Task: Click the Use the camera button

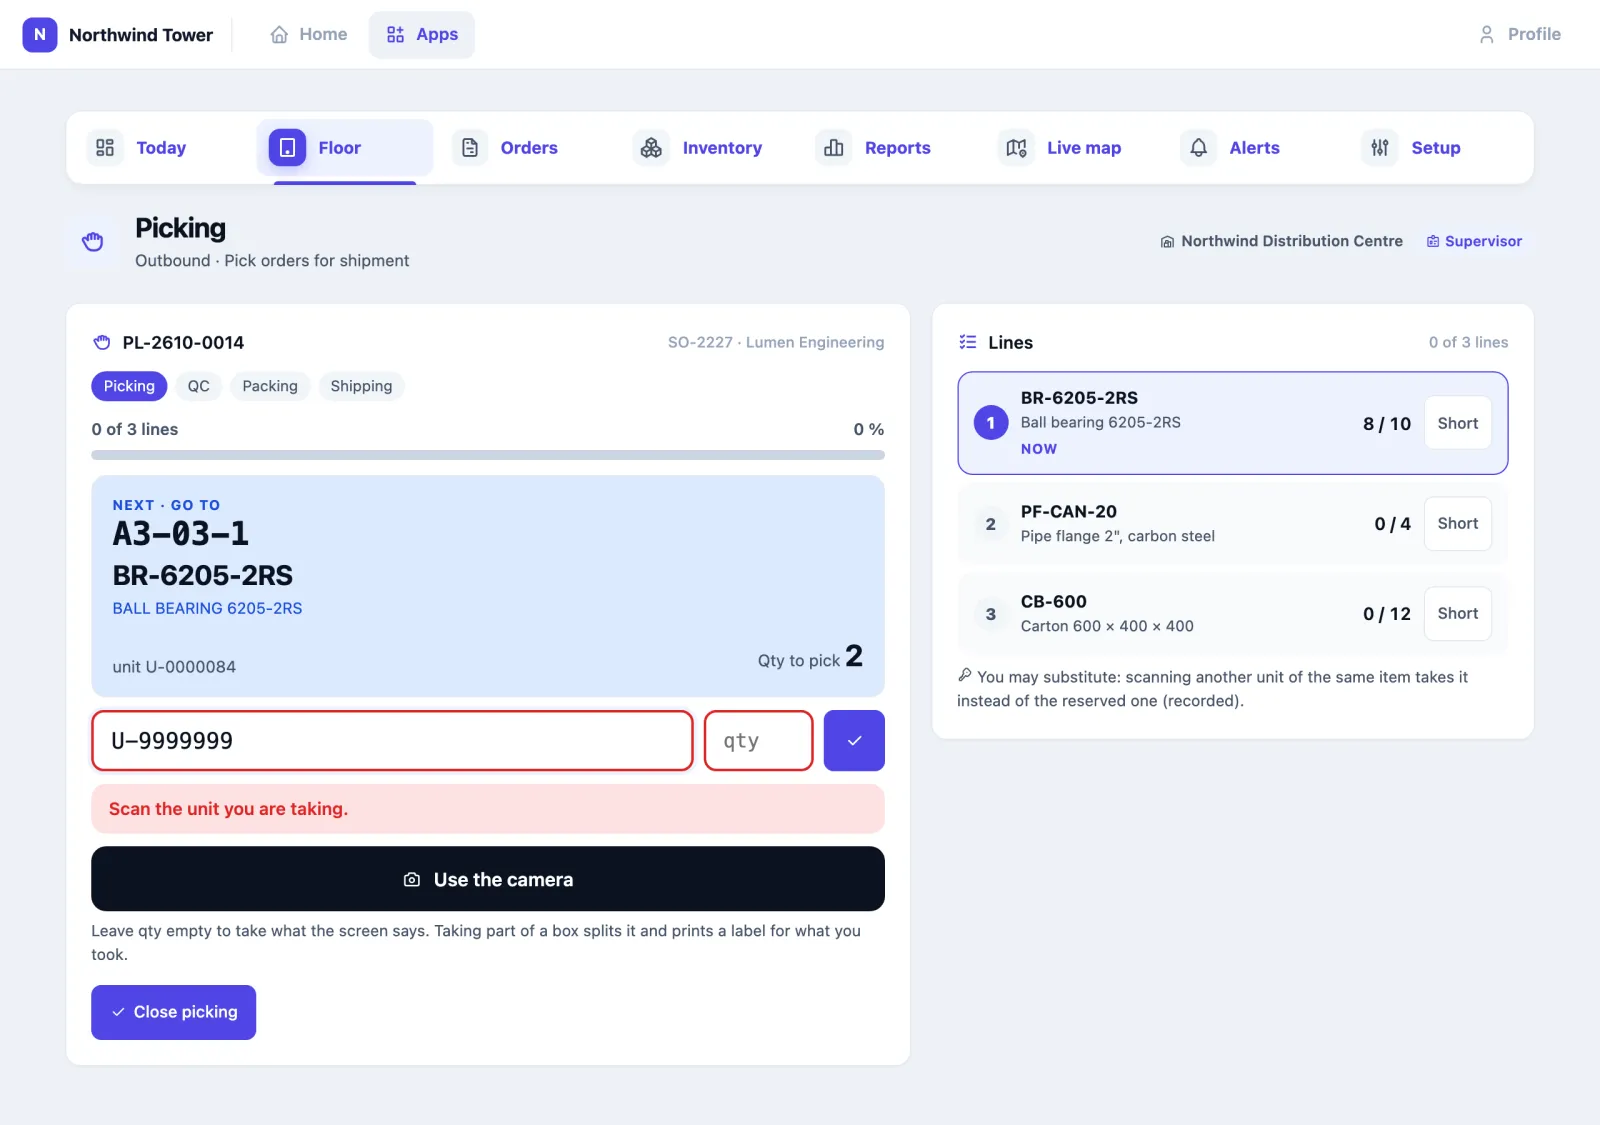Action: click(x=488, y=879)
